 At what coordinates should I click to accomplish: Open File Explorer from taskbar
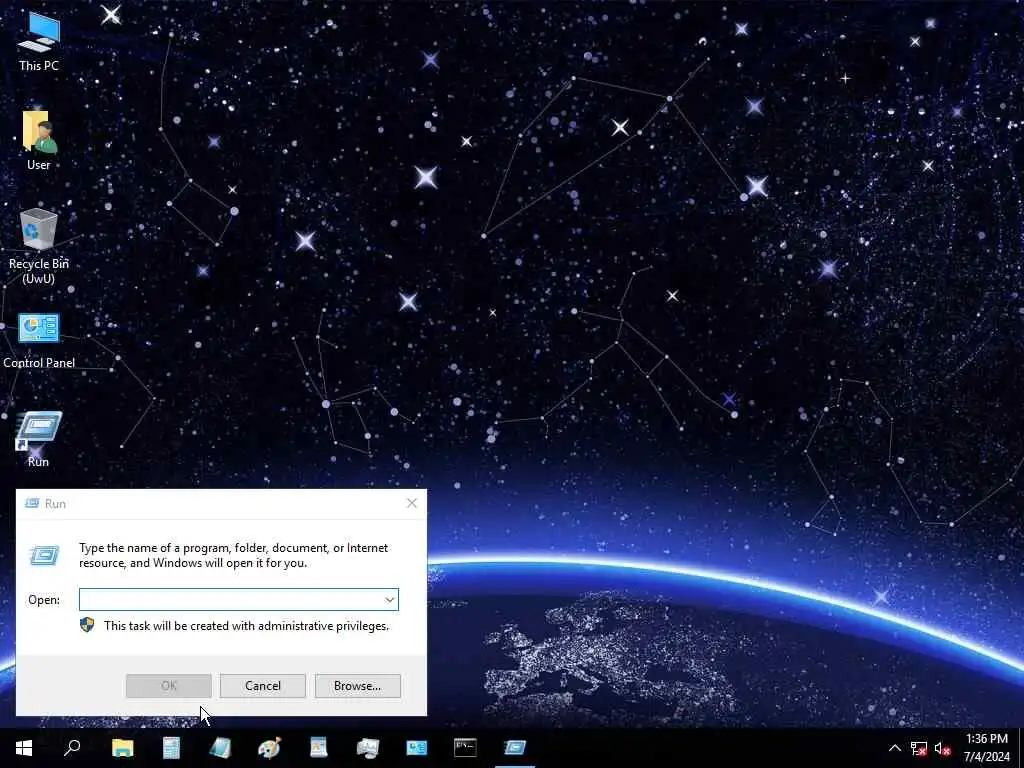click(122, 748)
